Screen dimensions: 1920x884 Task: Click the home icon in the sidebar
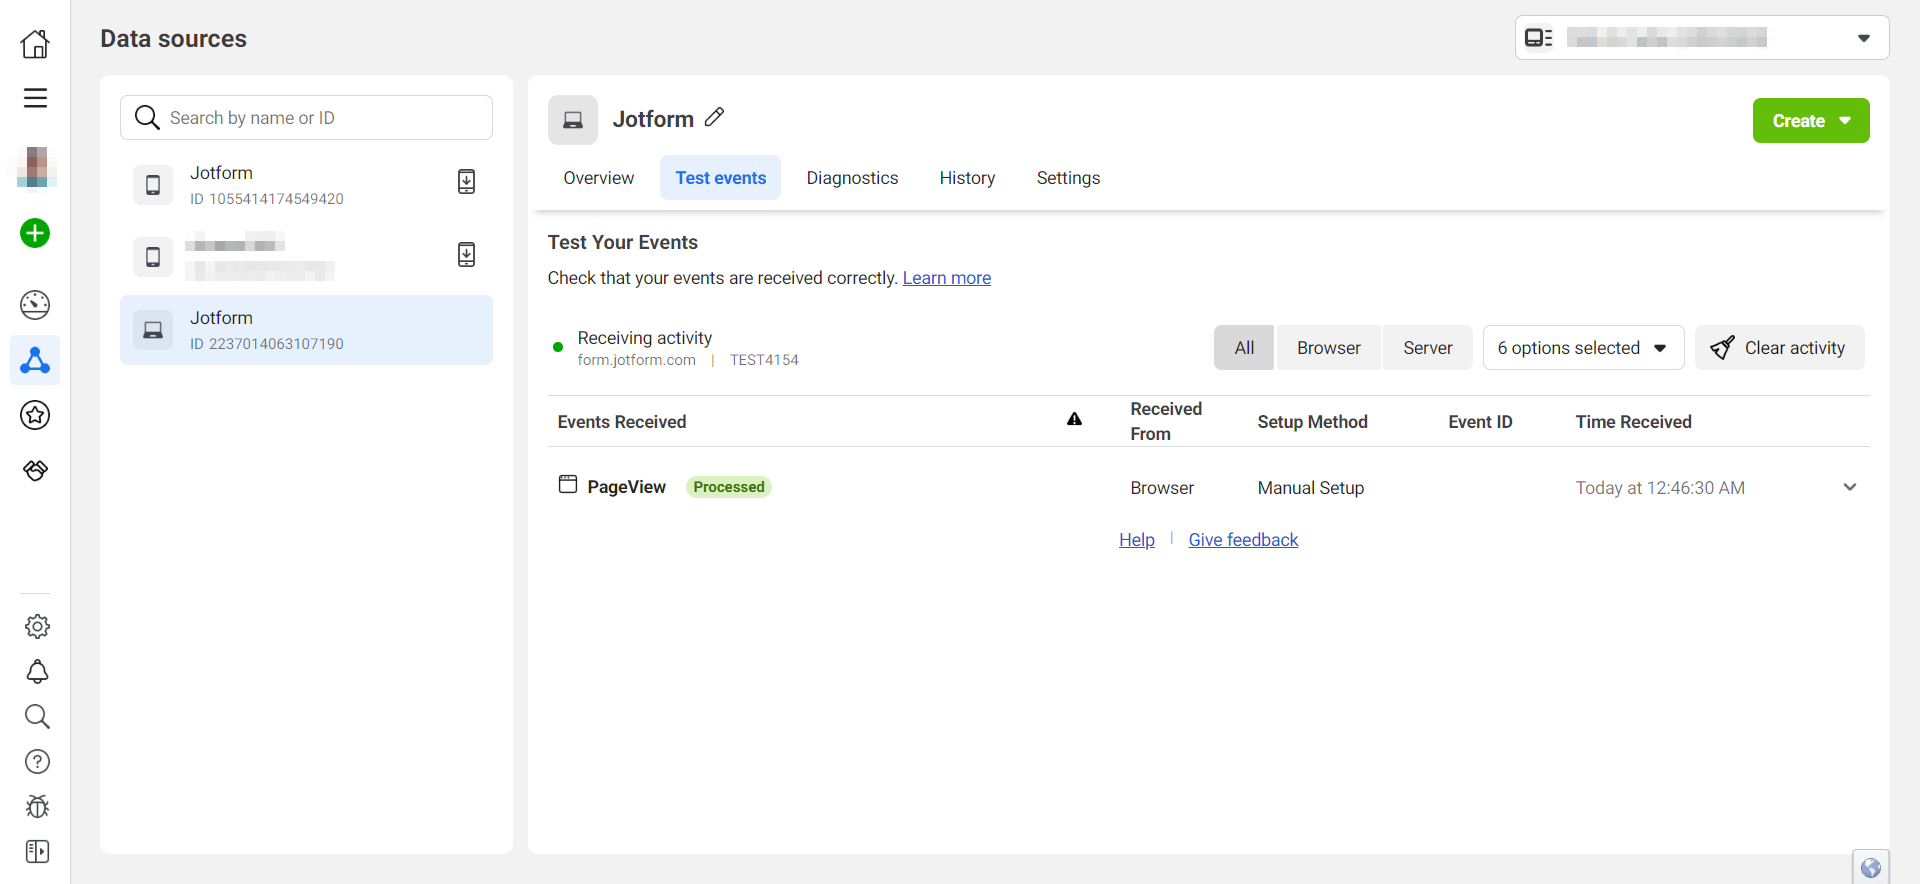point(35,44)
